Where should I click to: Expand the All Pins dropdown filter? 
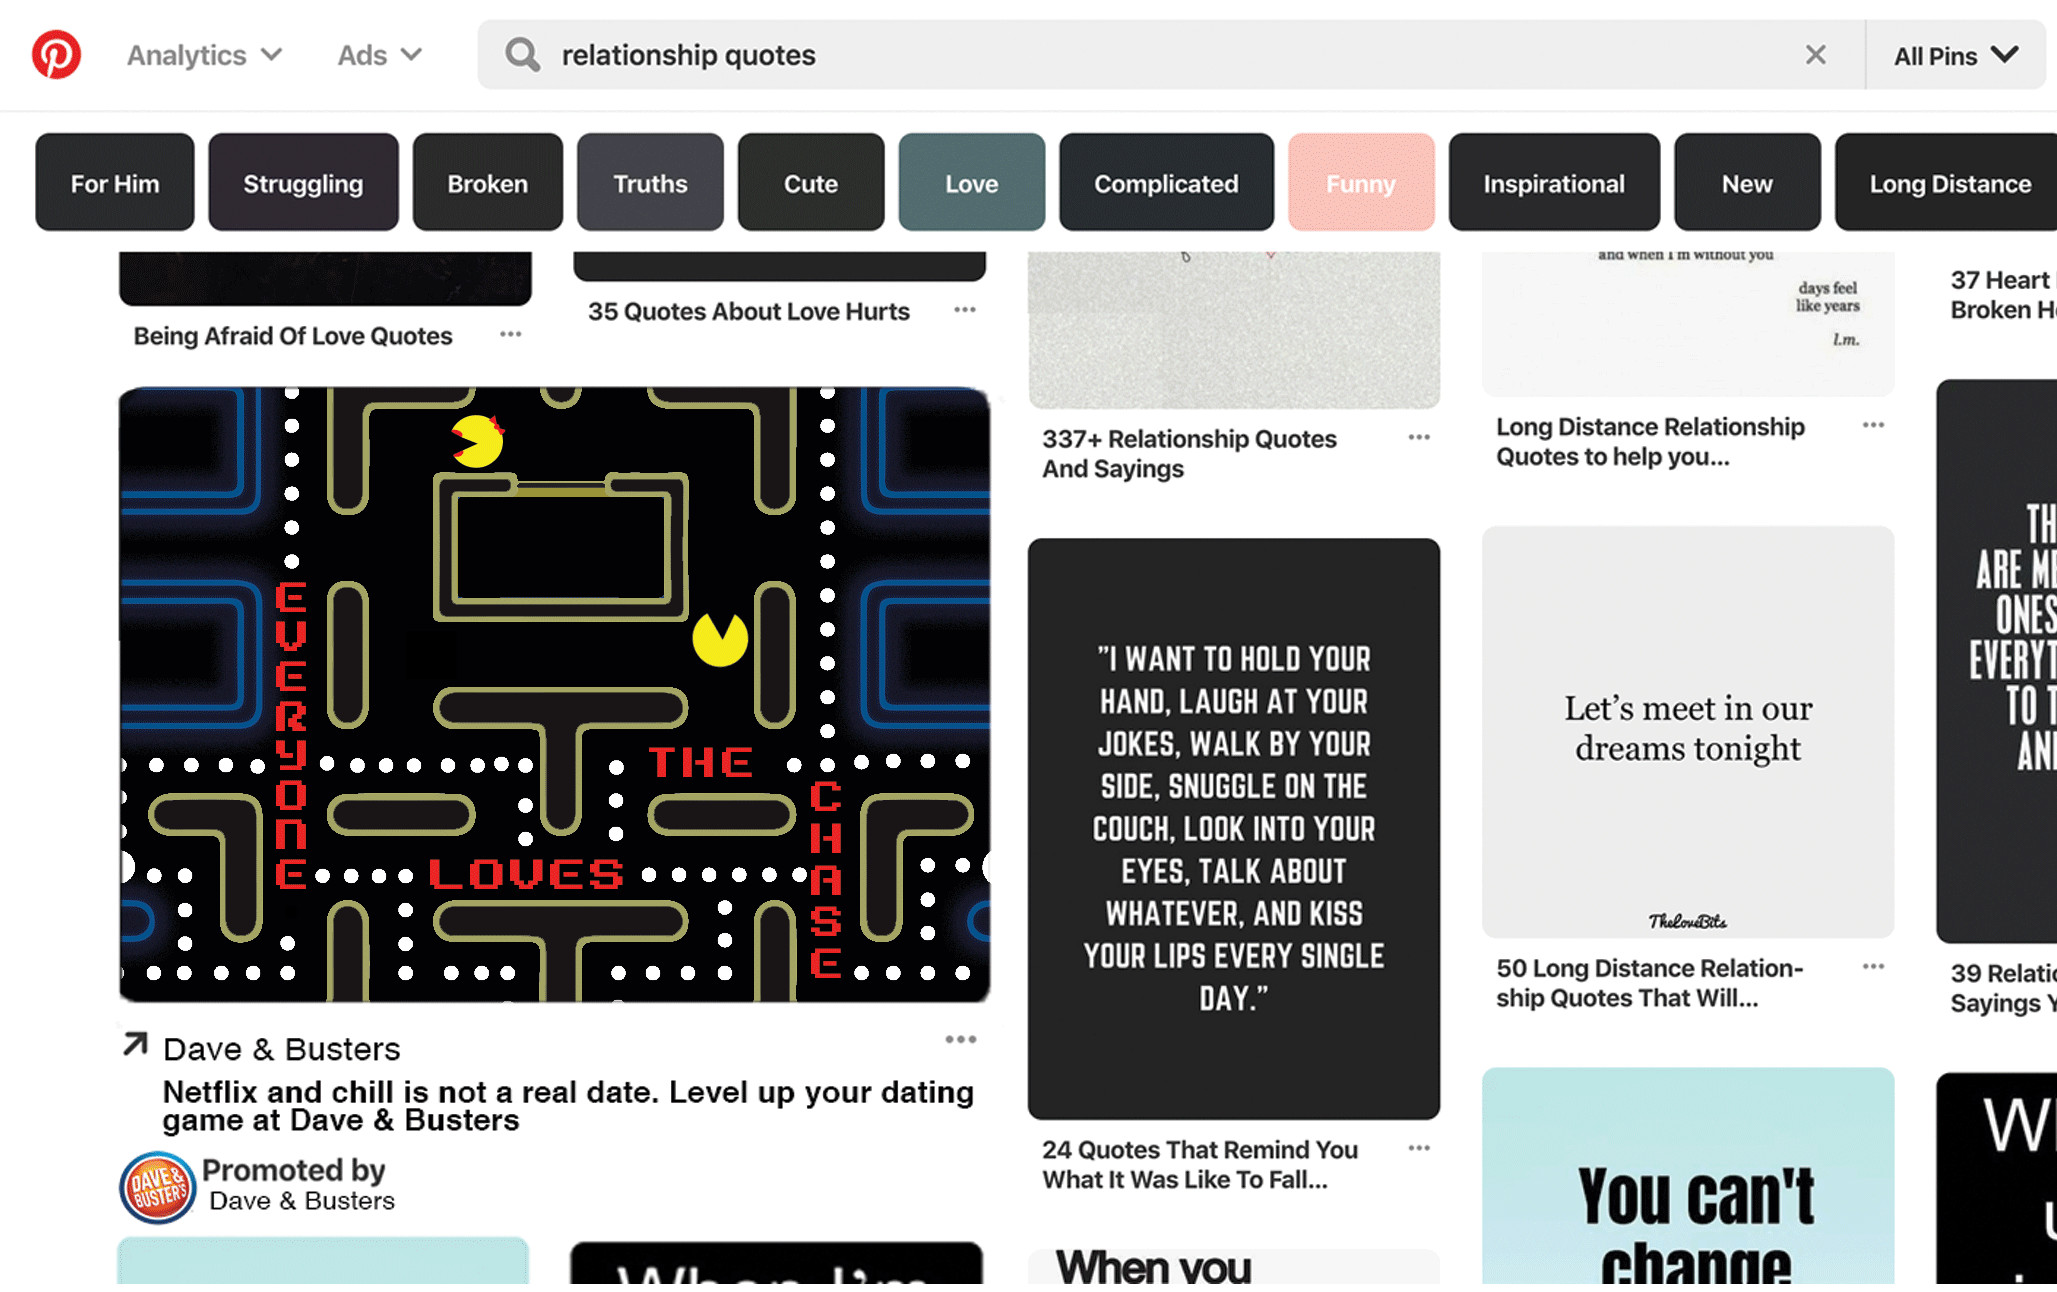pyautogui.click(x=1953, y=57)
